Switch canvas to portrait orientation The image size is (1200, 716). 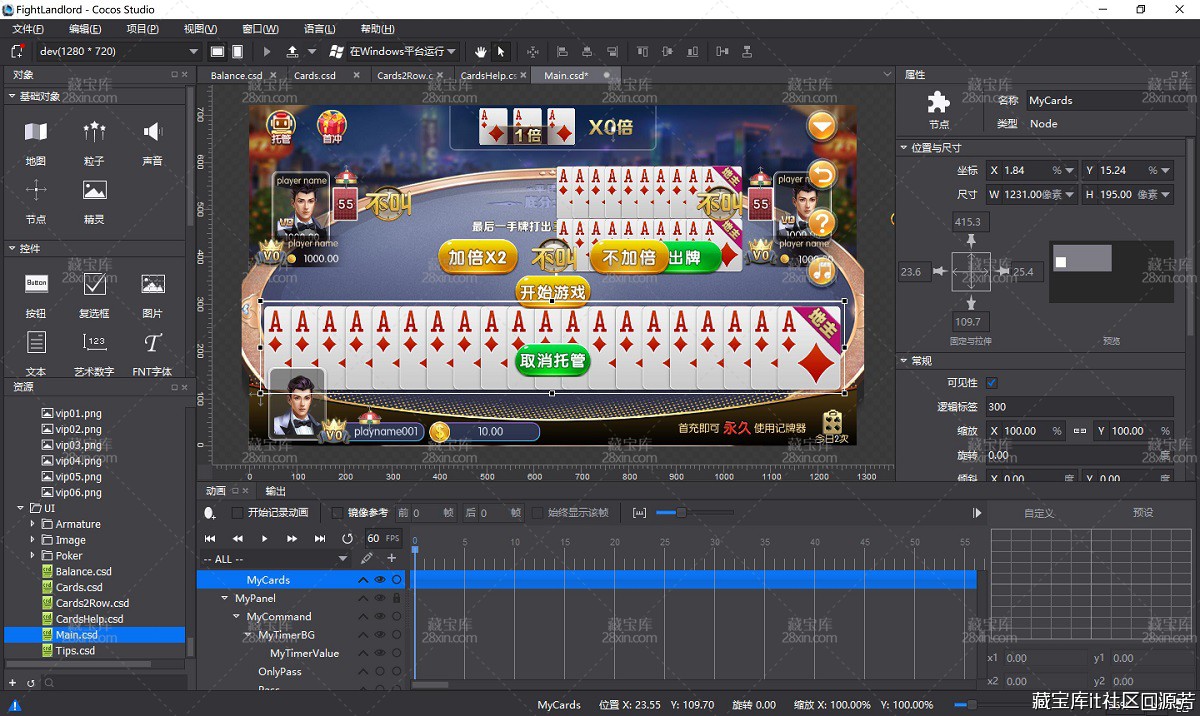[238, 51]
